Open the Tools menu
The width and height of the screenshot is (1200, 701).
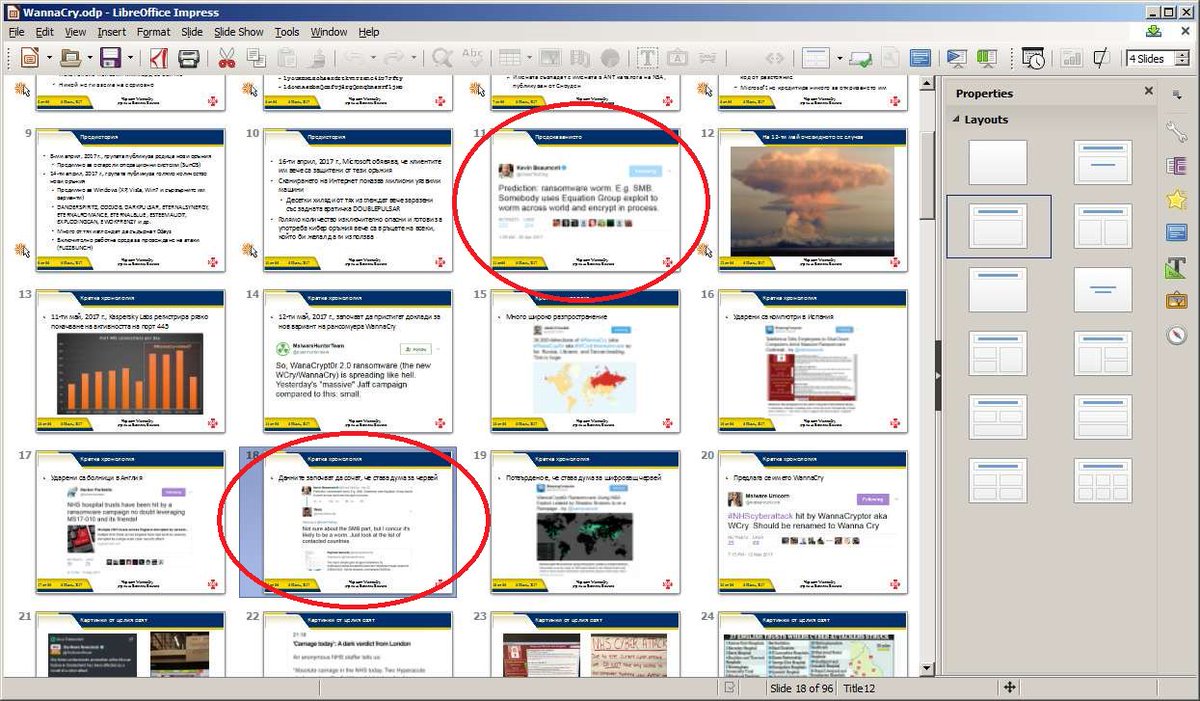[287, 32]
